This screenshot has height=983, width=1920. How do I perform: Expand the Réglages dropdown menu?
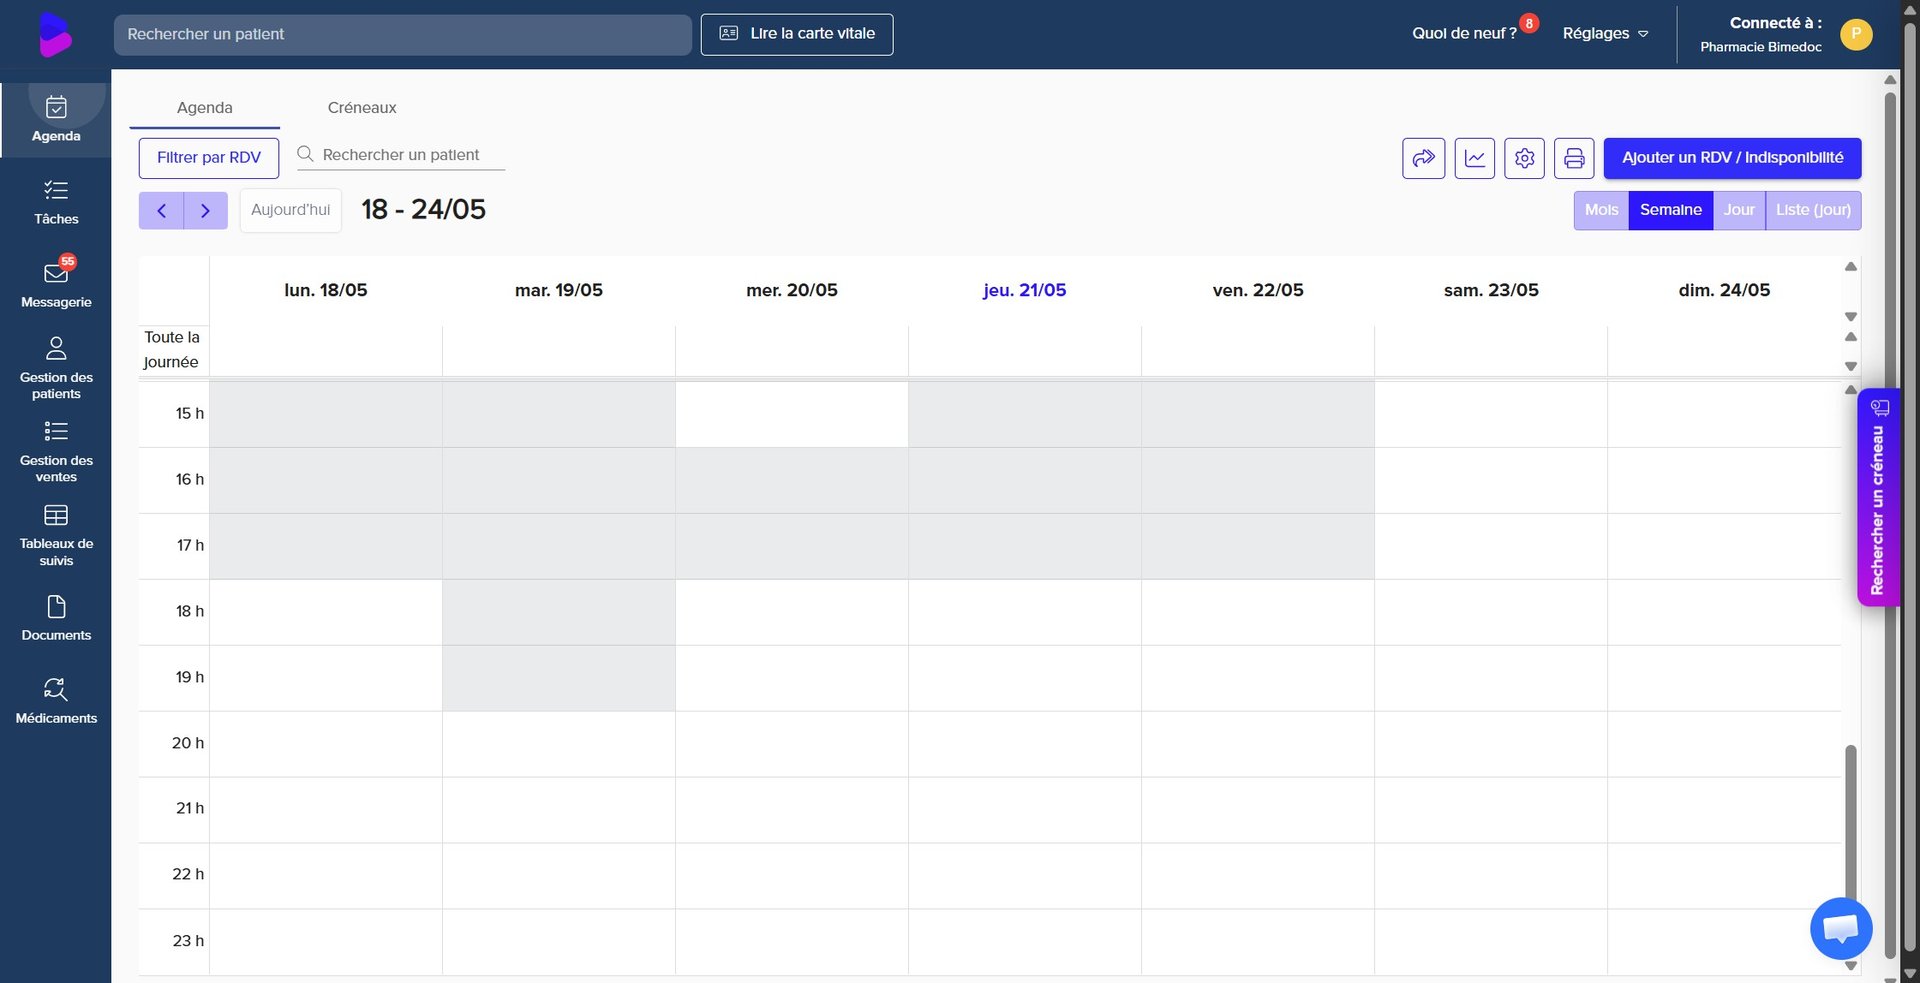(1605, 33)
